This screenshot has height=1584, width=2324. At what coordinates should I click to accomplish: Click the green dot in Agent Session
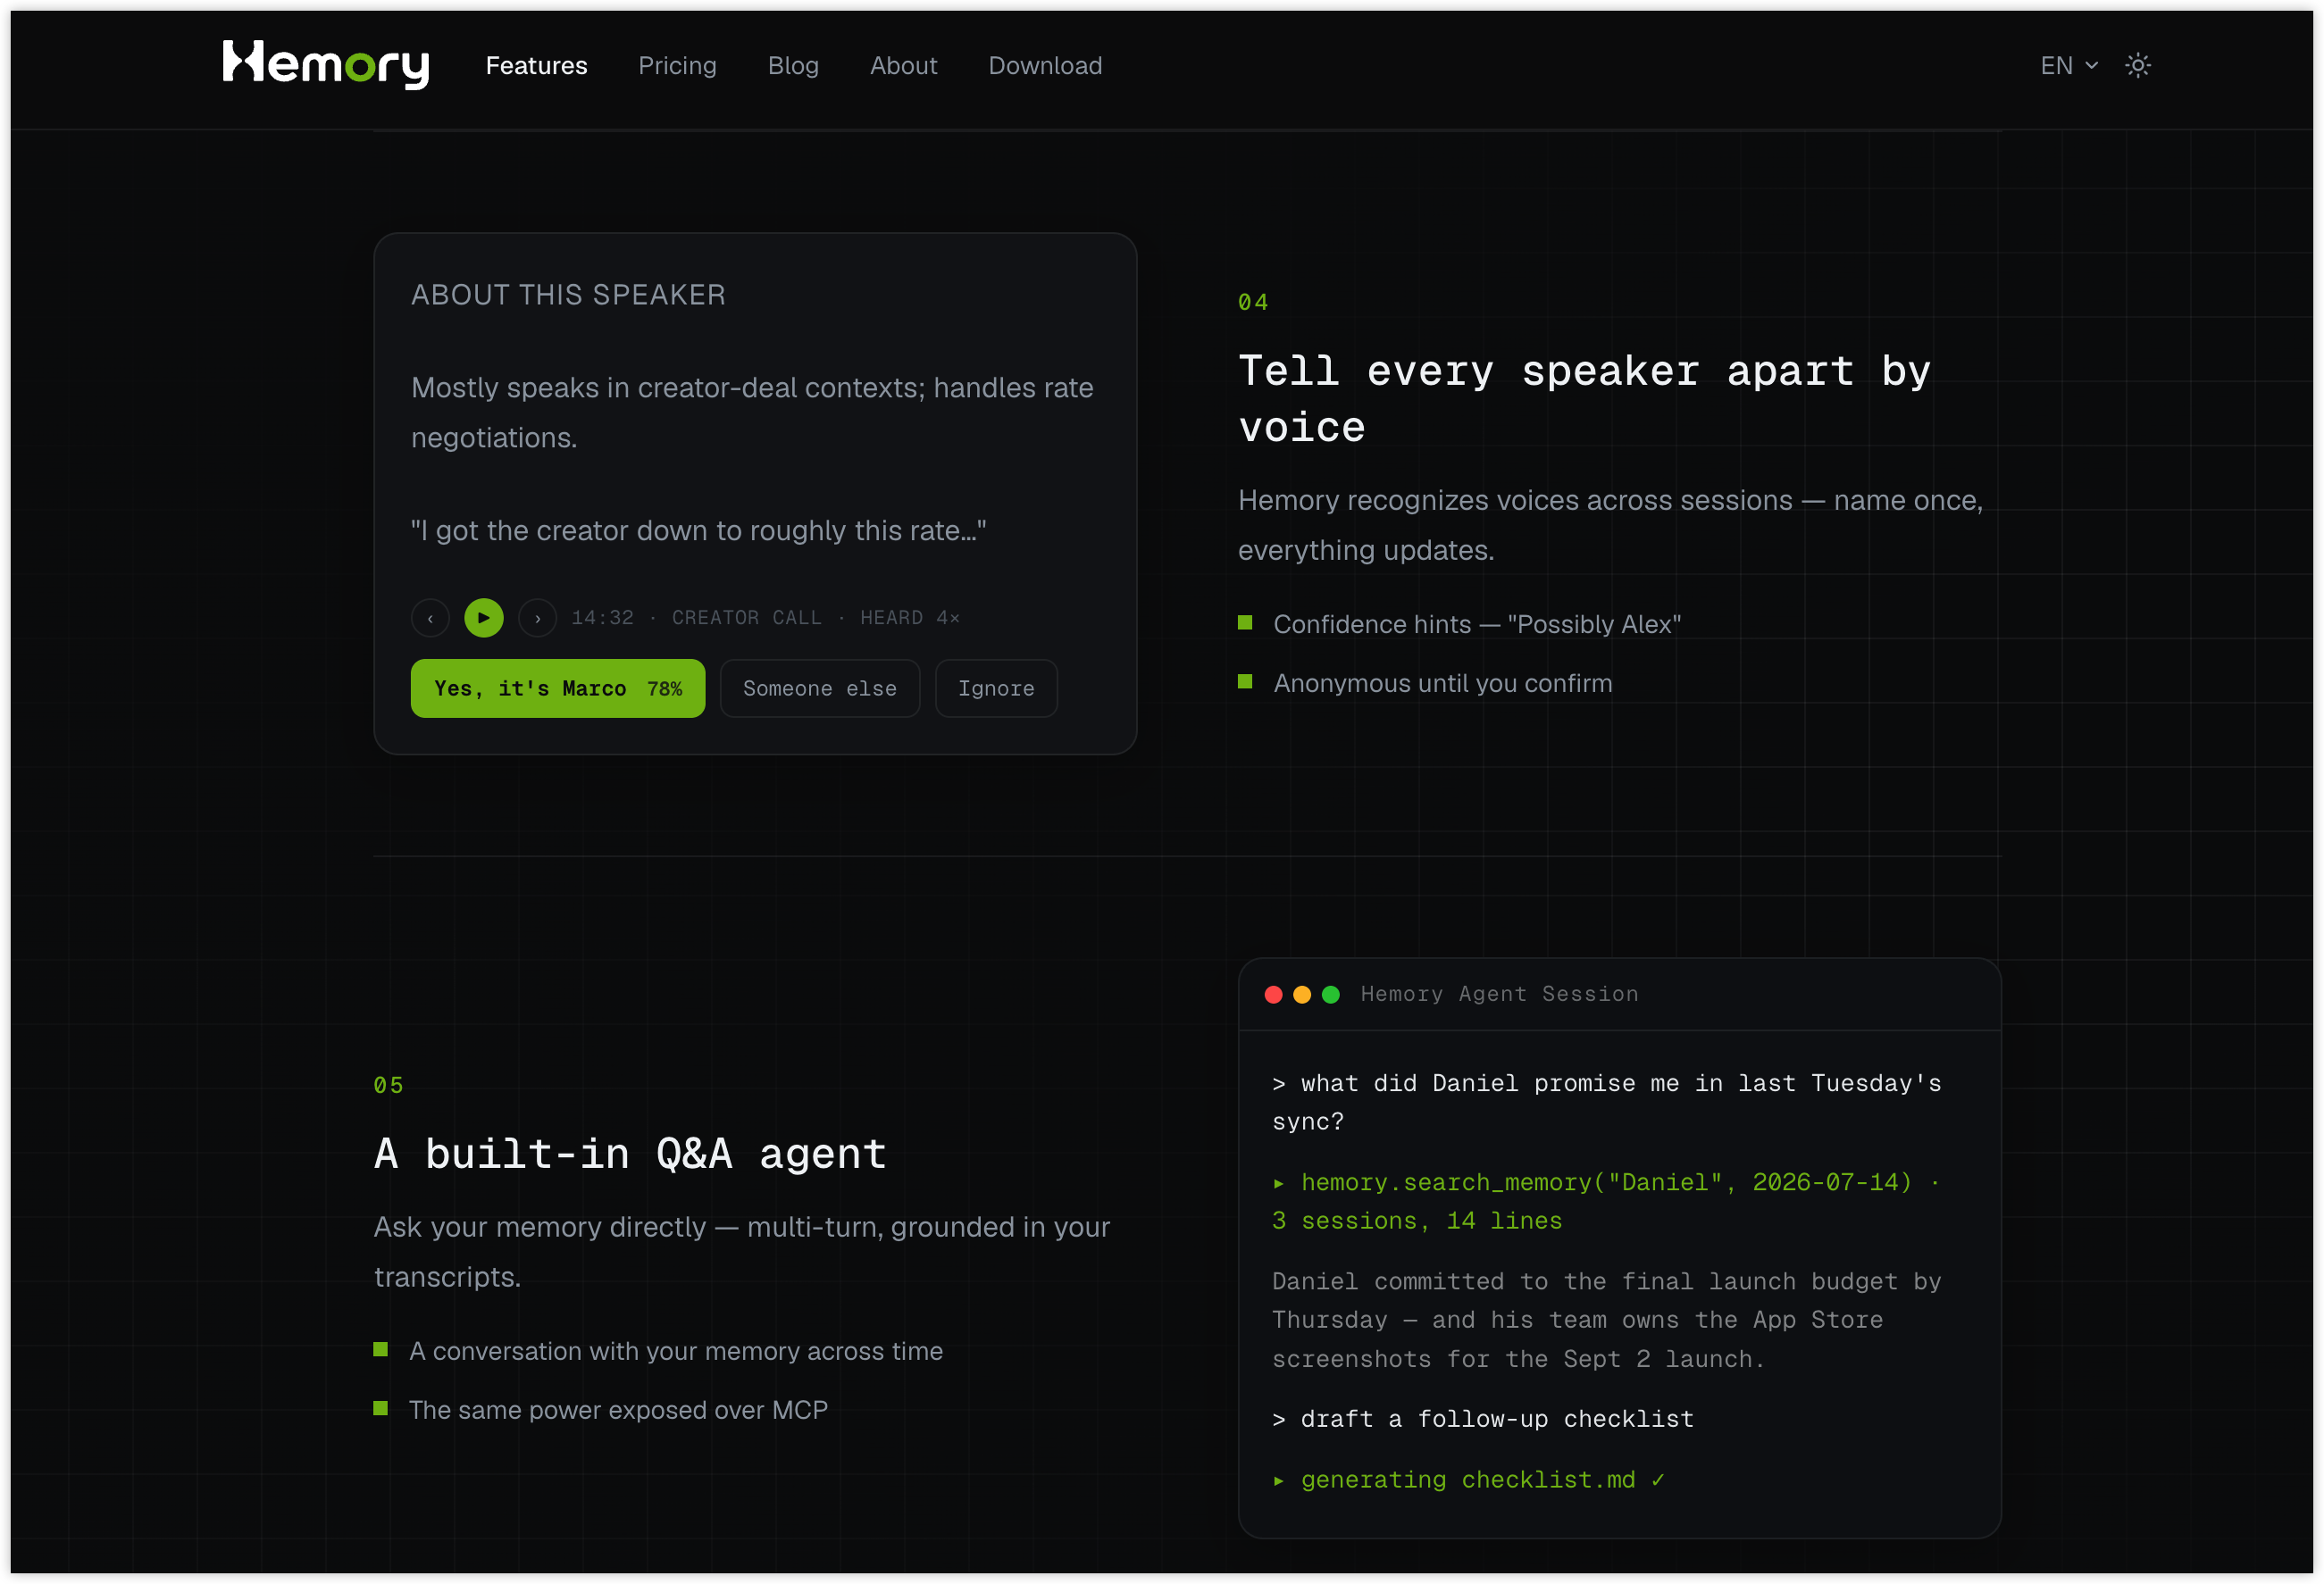[x=1331, y=994]
